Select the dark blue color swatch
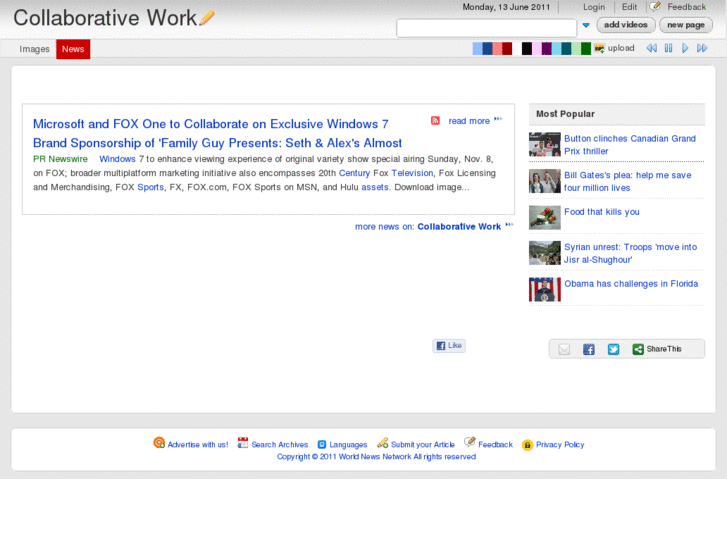This screenshot has width=727, height=545. (x=487, y=48)
